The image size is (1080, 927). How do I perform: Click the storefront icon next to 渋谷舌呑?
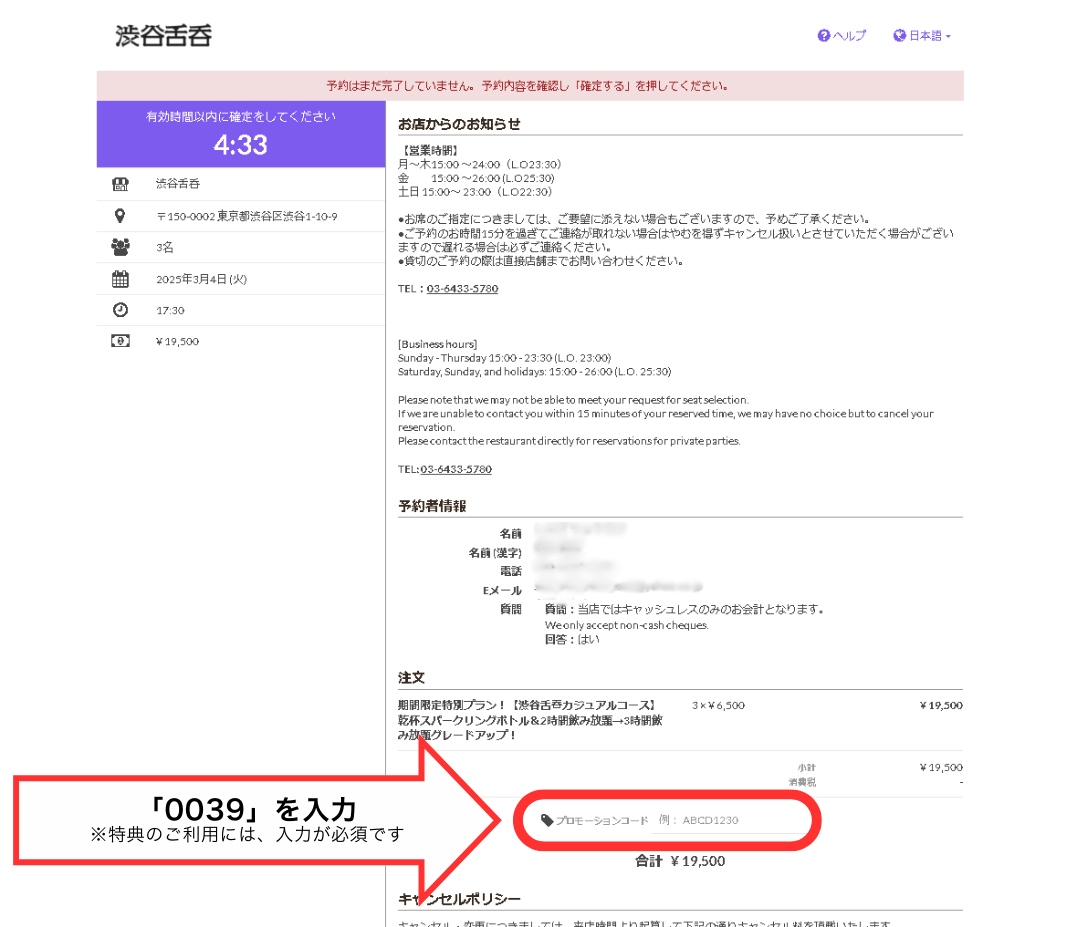pyautogui.click(x=120, y=183)
